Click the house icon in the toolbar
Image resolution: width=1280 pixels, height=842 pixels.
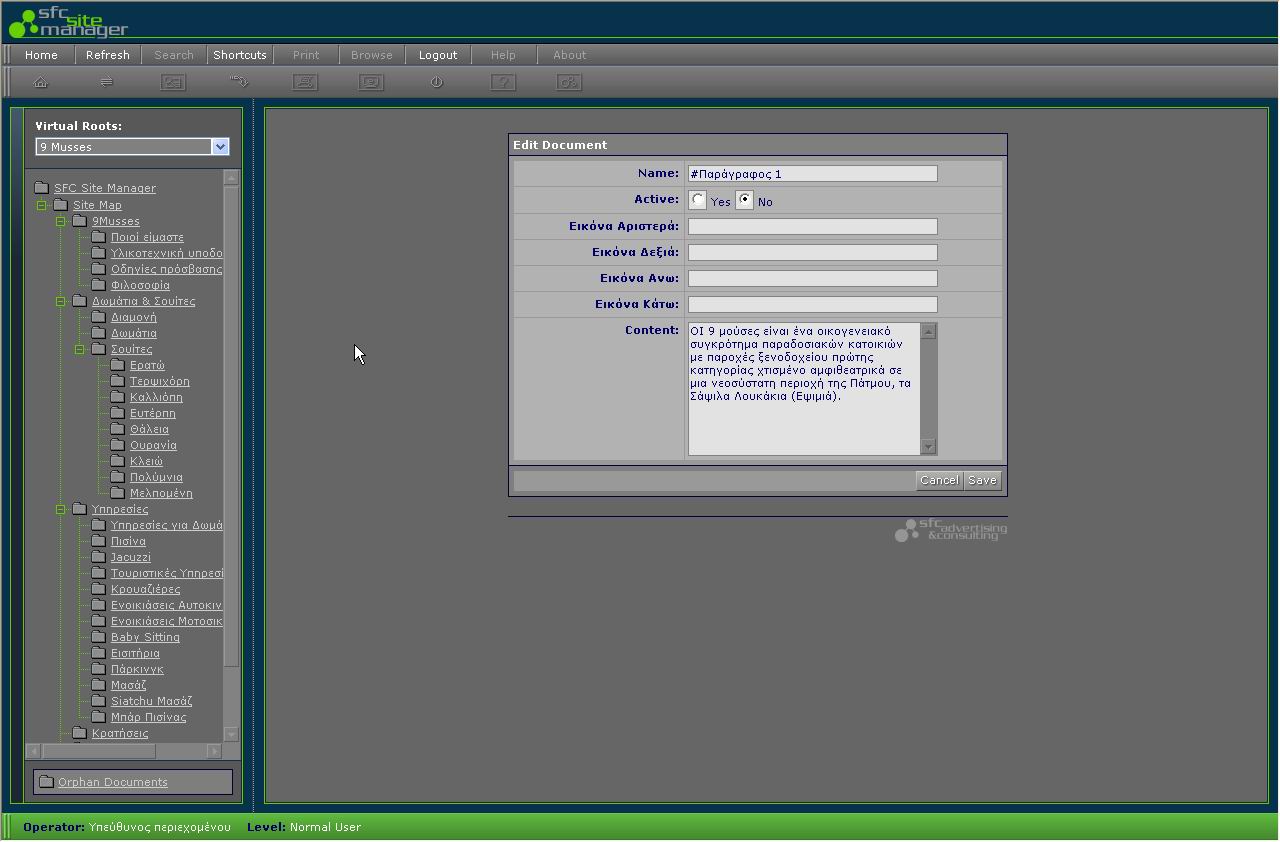pyautogui.click(x=41, y=82)
